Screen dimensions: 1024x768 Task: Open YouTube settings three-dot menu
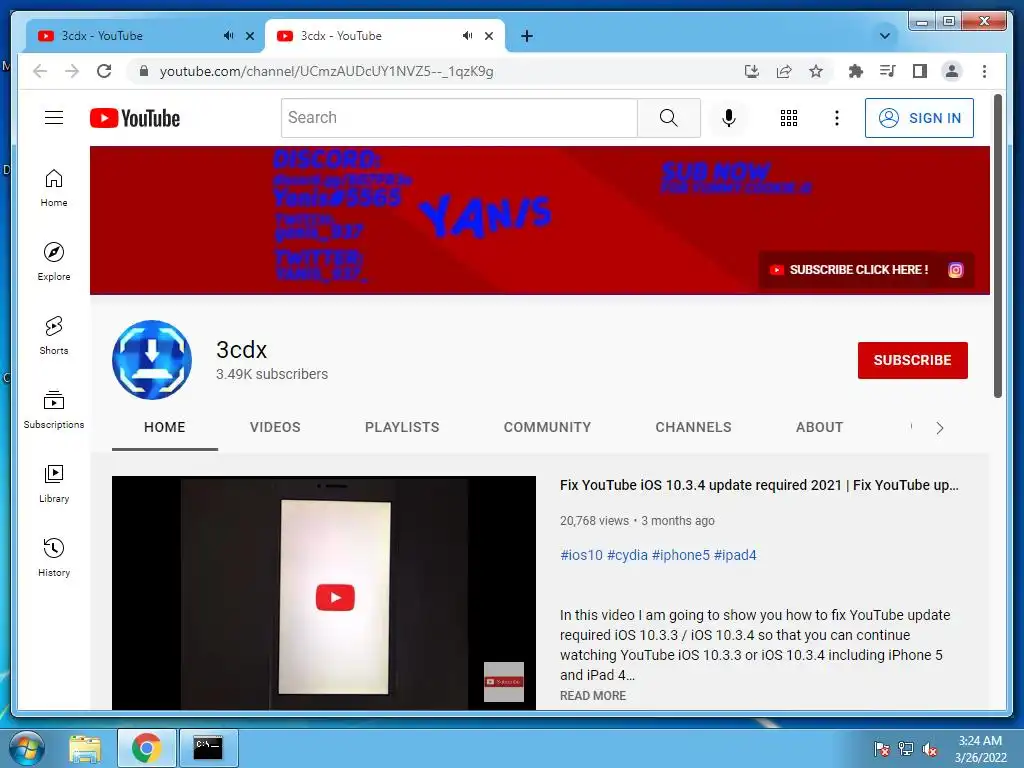click(837, 118)
